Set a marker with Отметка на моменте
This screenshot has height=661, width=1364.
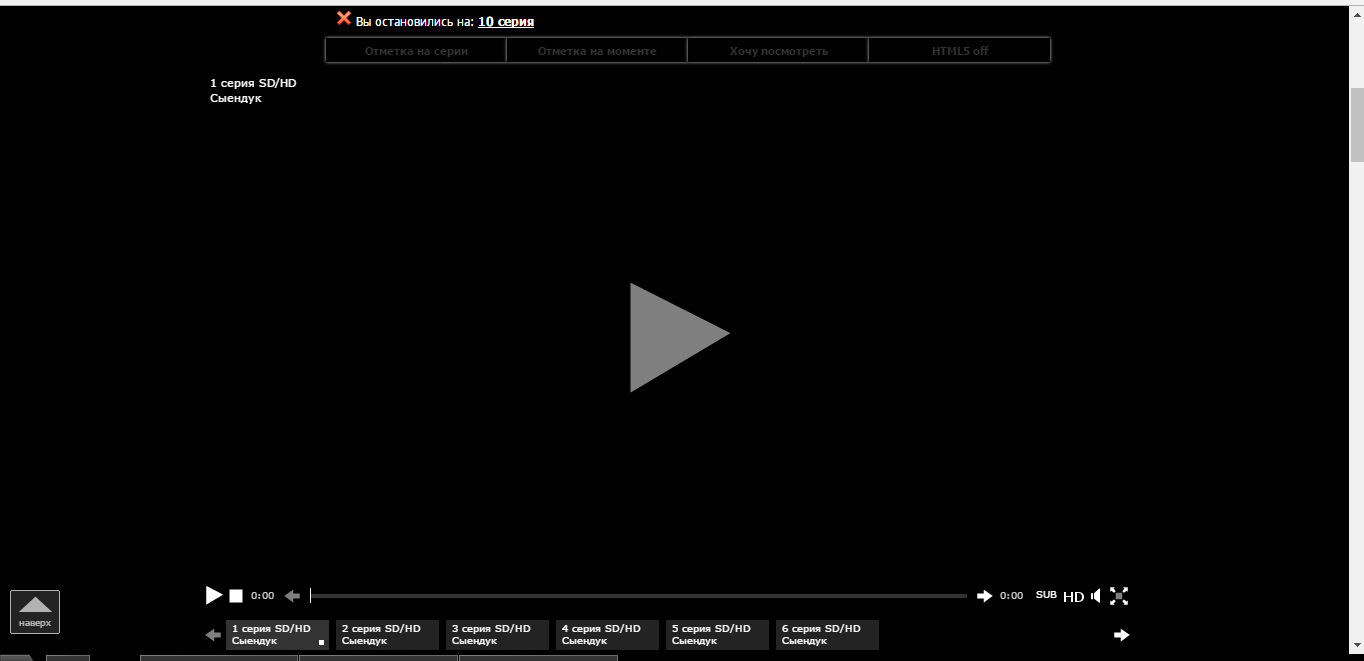(x=596, y=49)
